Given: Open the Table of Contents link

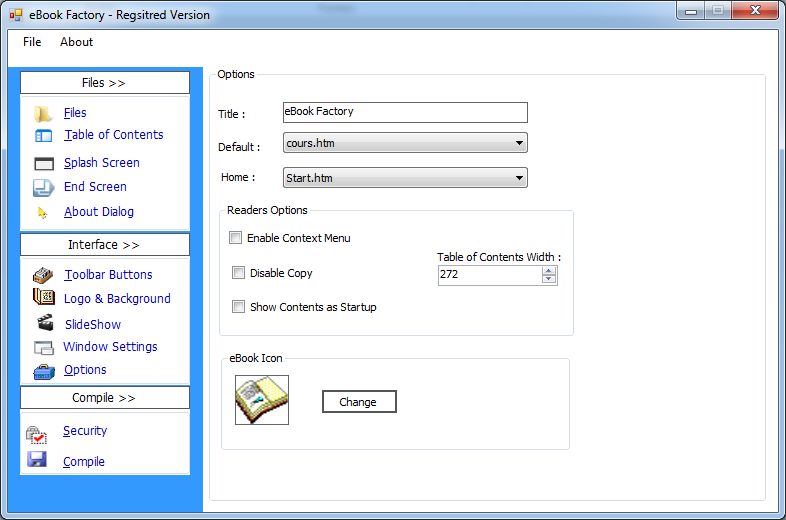Looking at the screenshot, I should tap(114, 135).
